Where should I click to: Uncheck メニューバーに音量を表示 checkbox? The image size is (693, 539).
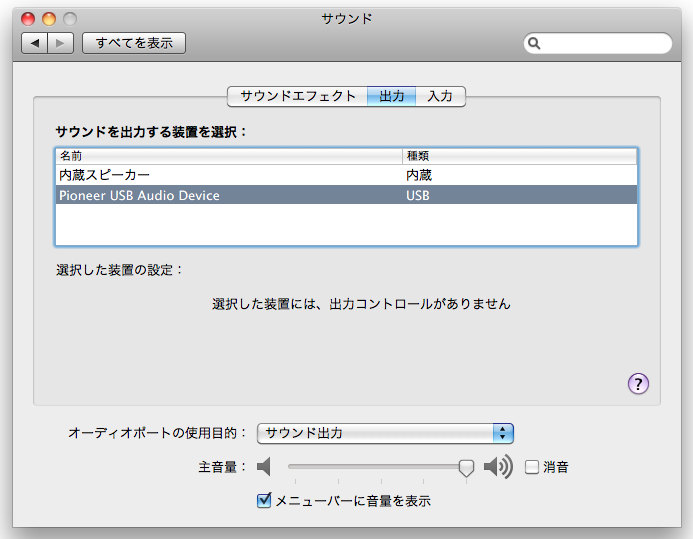[x=265, y=501]
